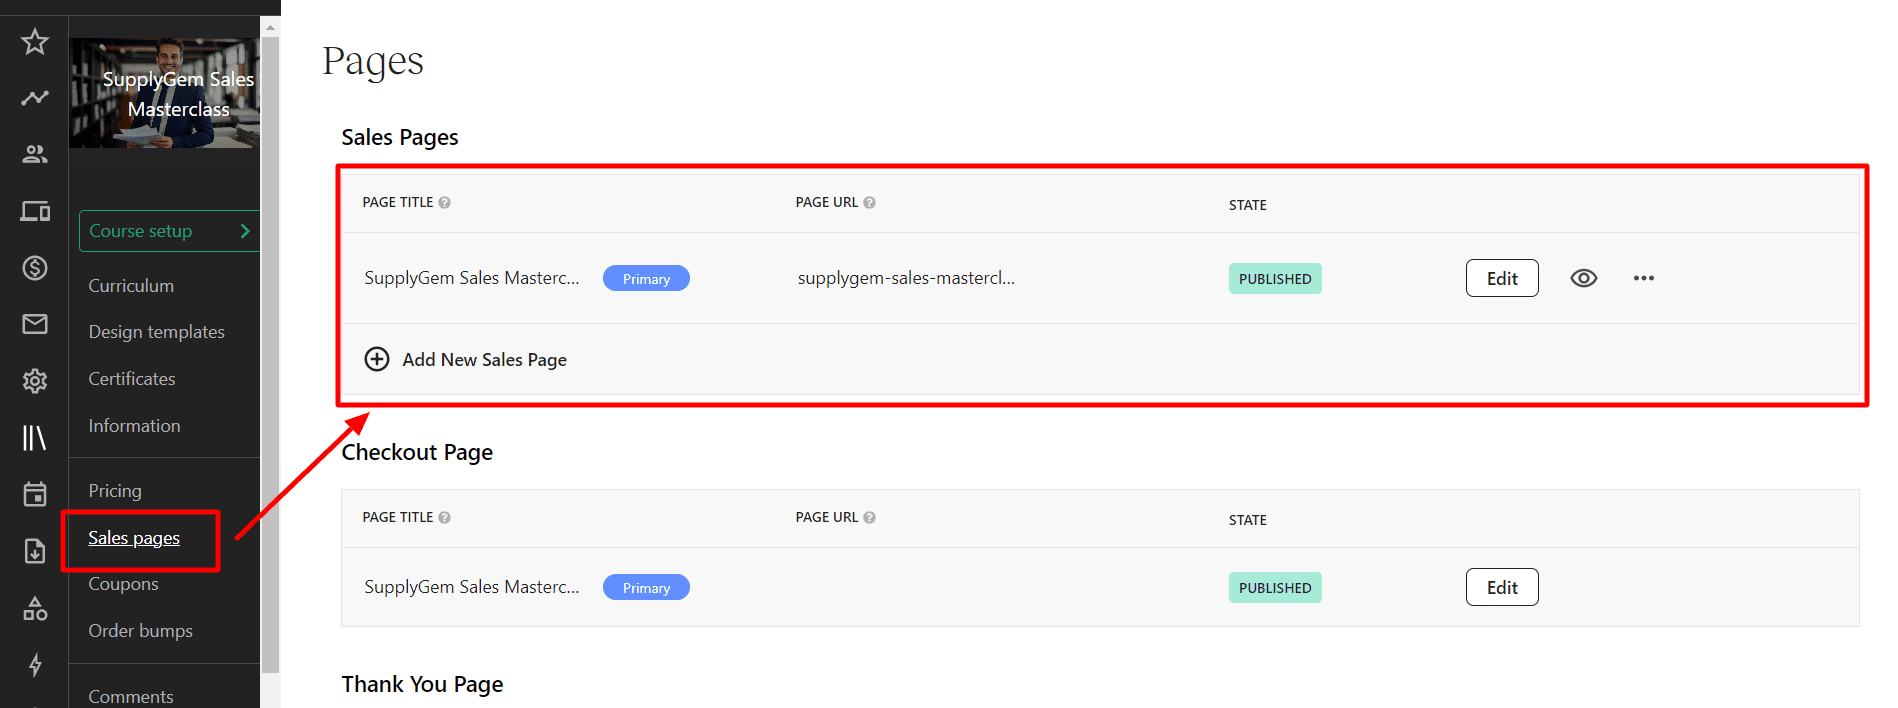Image resolution: width=1898 pixels, height=708 pixels.
Task: Click the help icon beside Sales Pages PAGE URL
Action: 870,202
